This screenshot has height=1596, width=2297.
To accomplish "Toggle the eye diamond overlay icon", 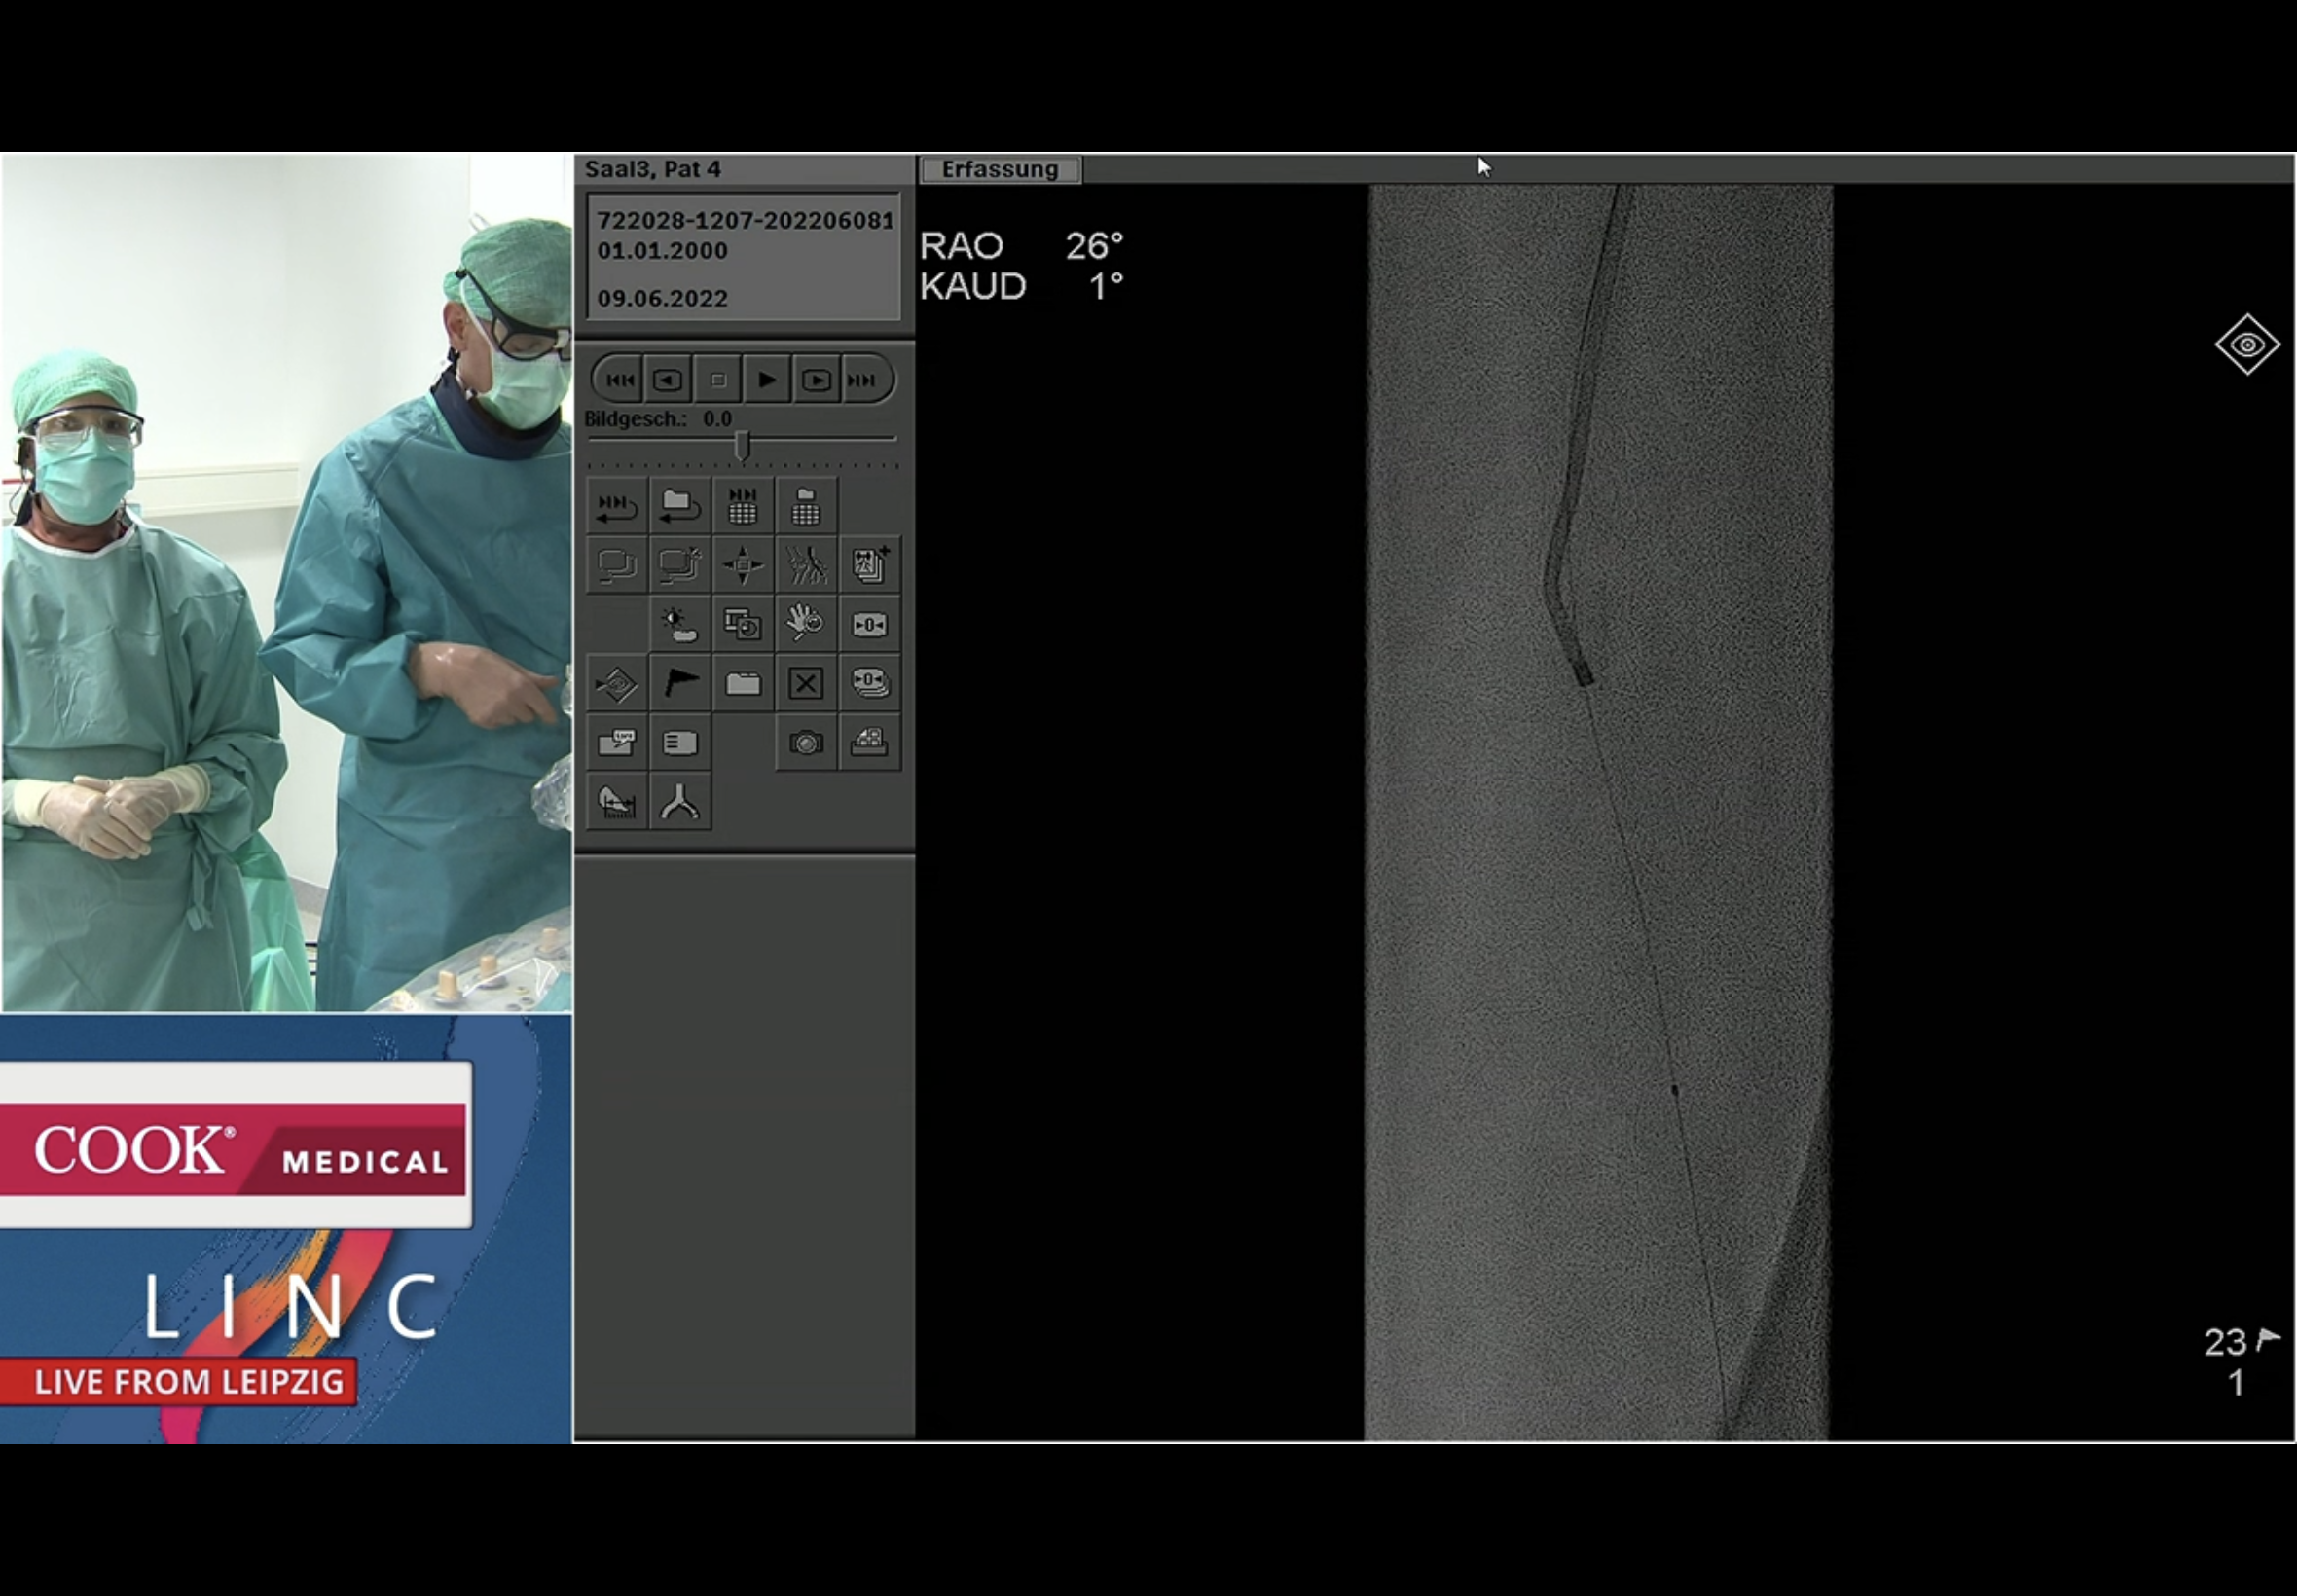I will 2246,345.
